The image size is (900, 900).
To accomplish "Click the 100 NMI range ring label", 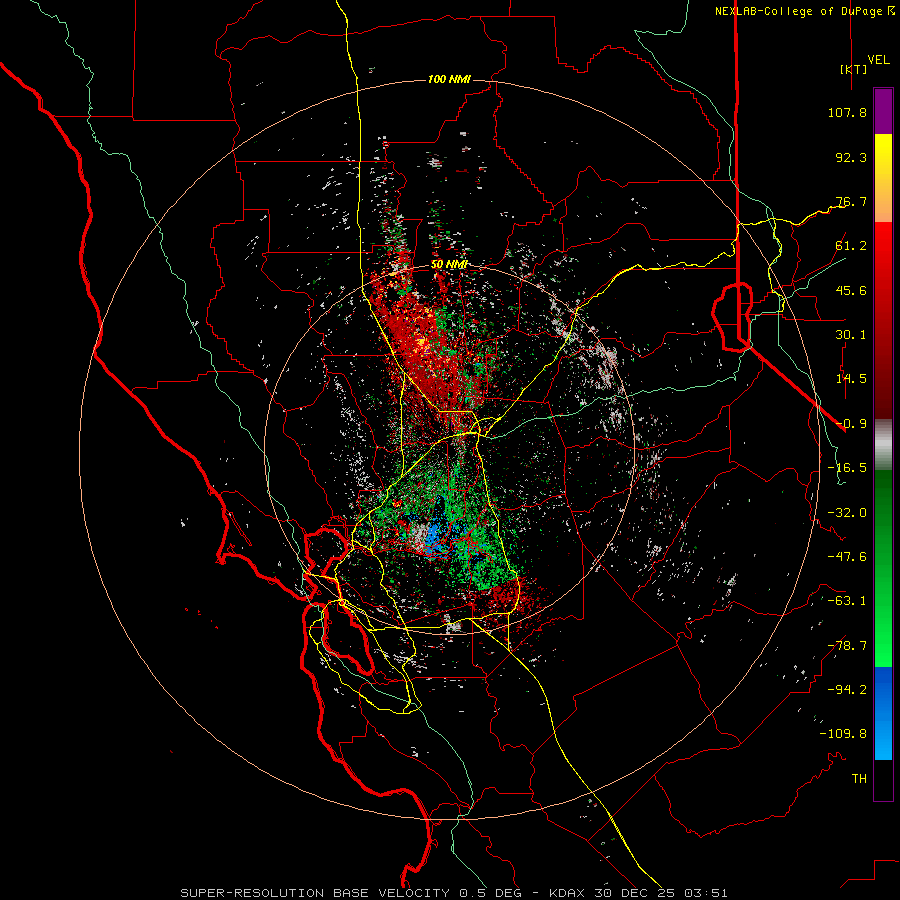I will click(449, 79).
